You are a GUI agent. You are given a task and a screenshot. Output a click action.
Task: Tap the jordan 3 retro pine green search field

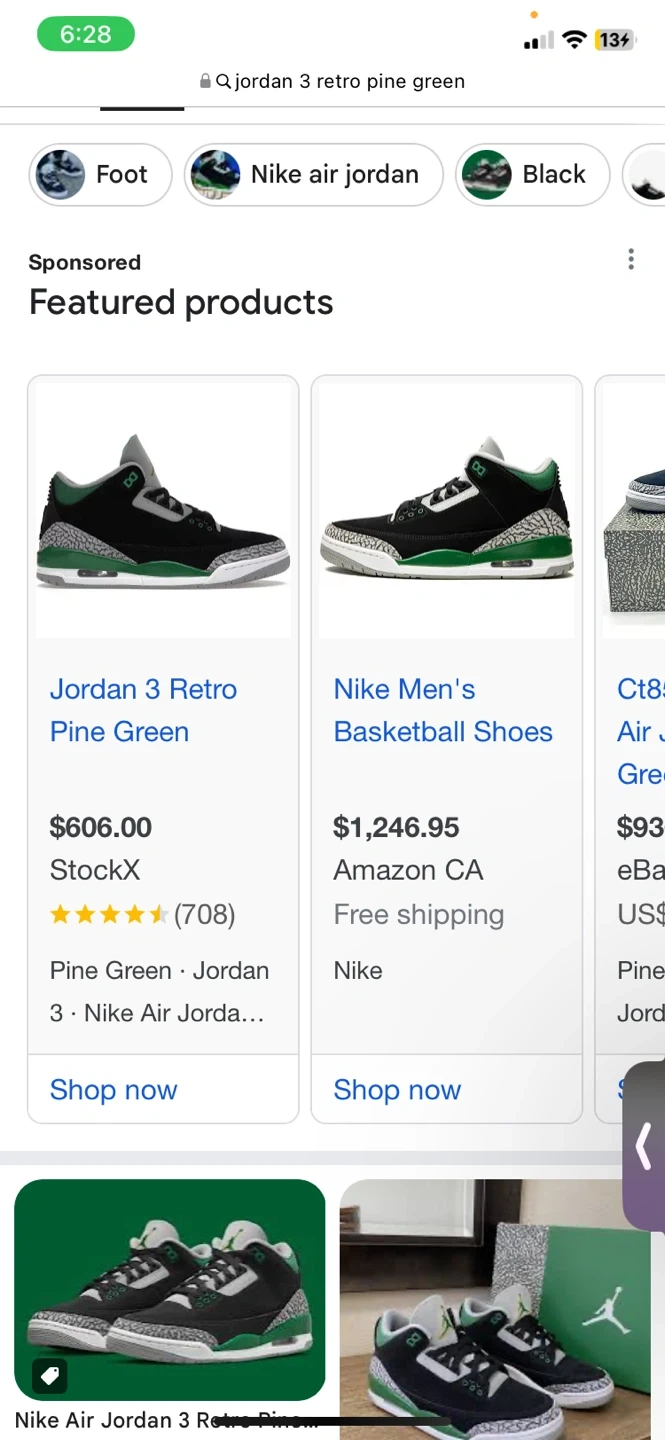tap(349, 82)
